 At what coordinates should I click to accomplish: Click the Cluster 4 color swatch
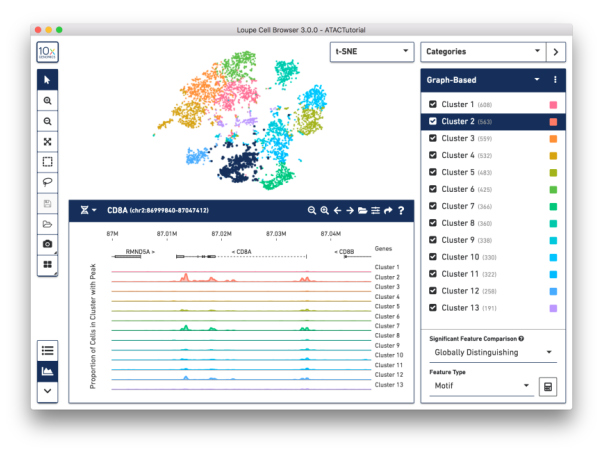tap(552, 155)
